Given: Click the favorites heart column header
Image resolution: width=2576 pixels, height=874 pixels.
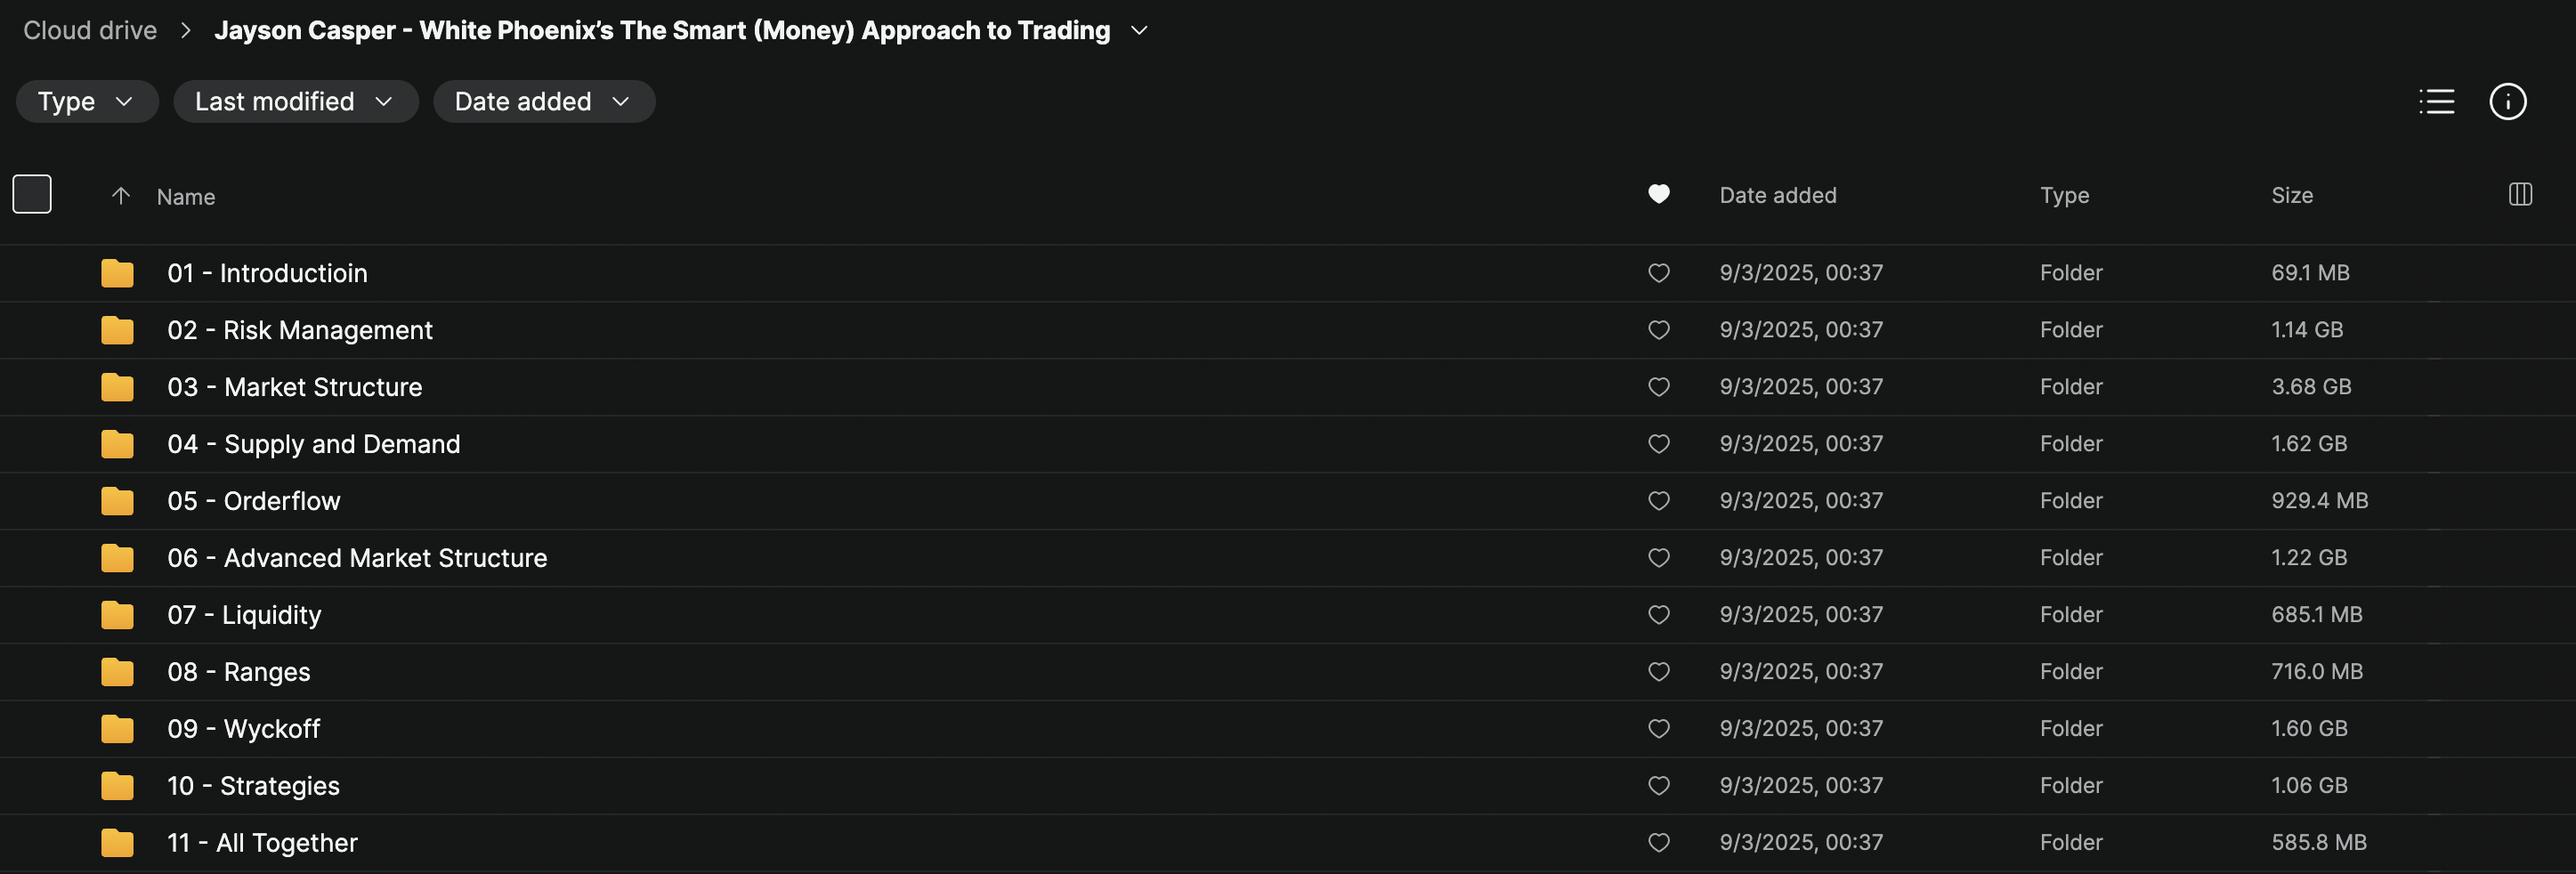Looking at the screenshot, I should click(1658, 194).
